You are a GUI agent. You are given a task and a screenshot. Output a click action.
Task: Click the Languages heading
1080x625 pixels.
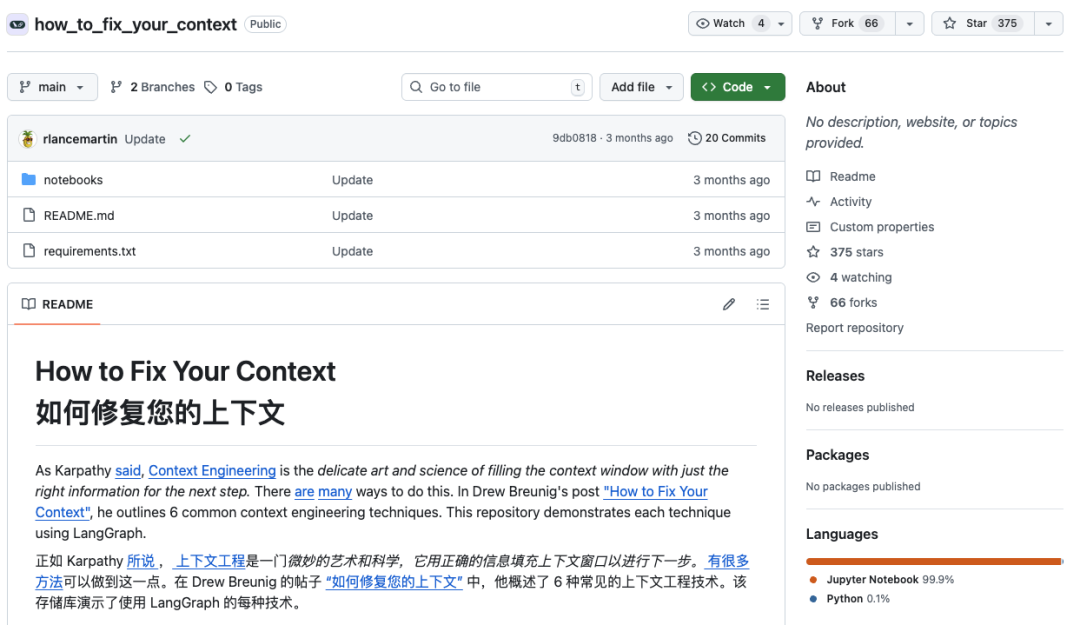[x=842, y=534]
